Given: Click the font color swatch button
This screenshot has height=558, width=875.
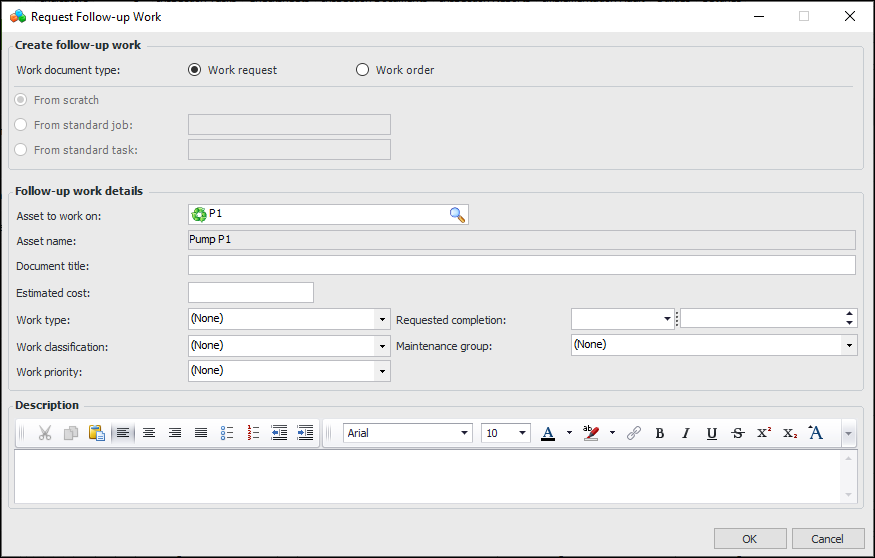Looking at the screenshot, I should point(548,433).
